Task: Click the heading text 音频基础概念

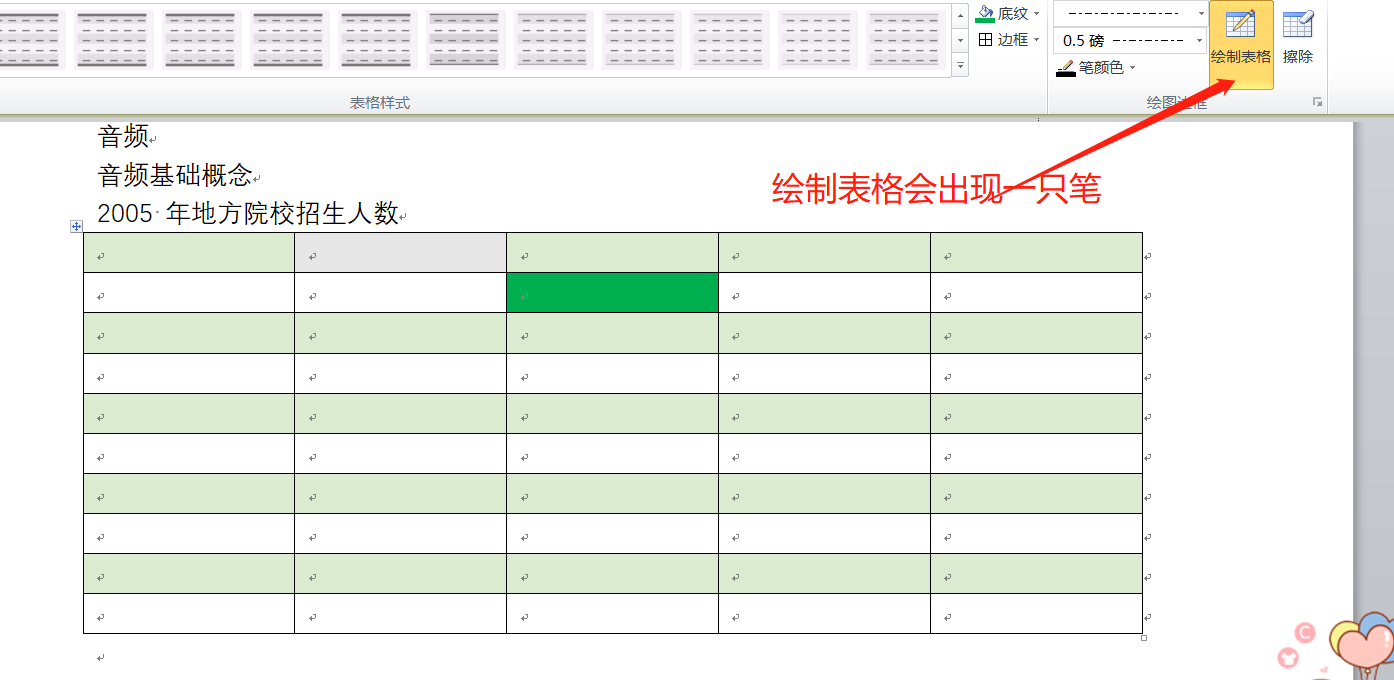Action: (x=175, y=175)
